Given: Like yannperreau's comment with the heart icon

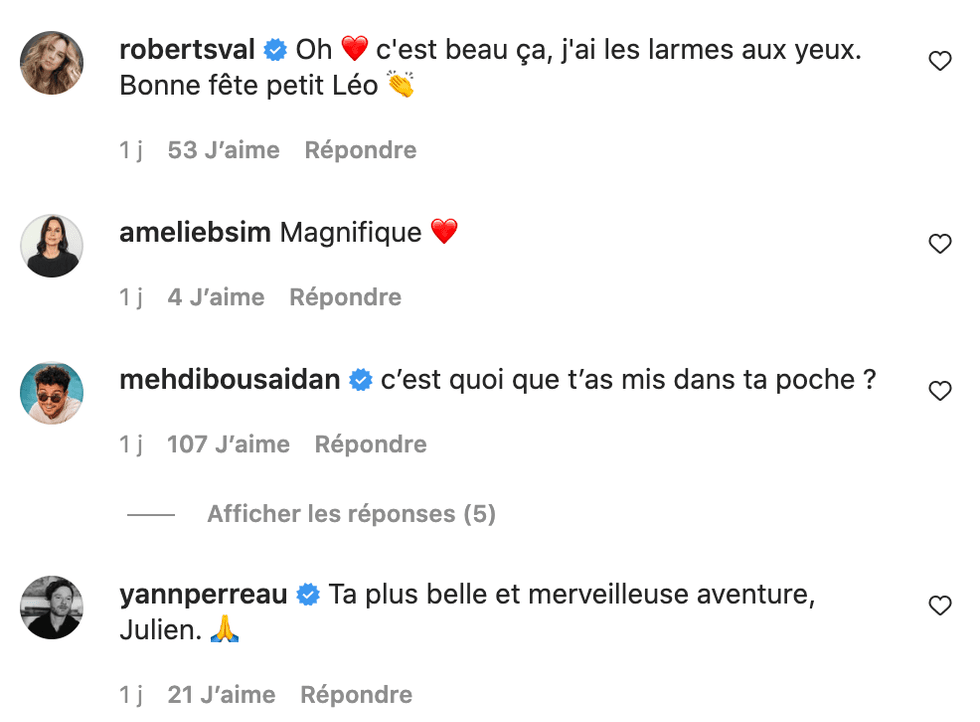Looking at the screenshot, I should click(940, 605).
